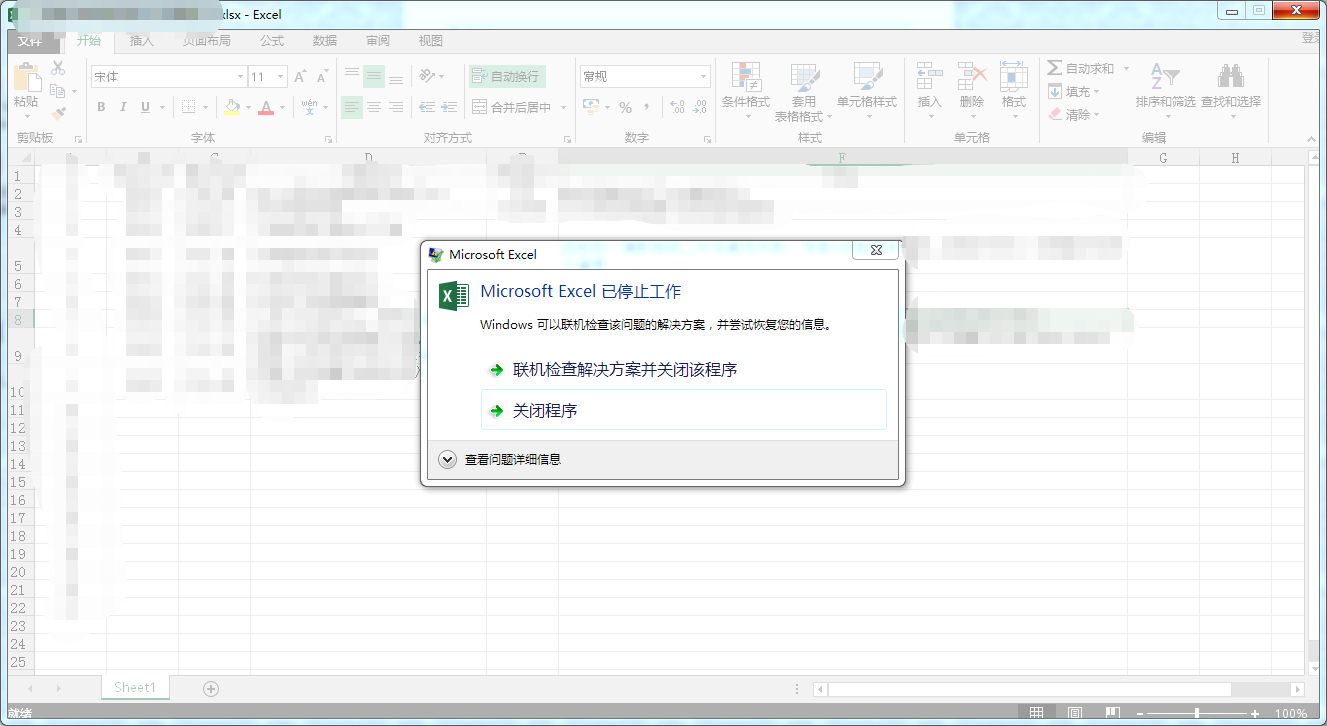Viewport: 1327px width, 726px height.
Task: Open the File (文件) tab
Action: pyautogui.click(x=30, y=41)
